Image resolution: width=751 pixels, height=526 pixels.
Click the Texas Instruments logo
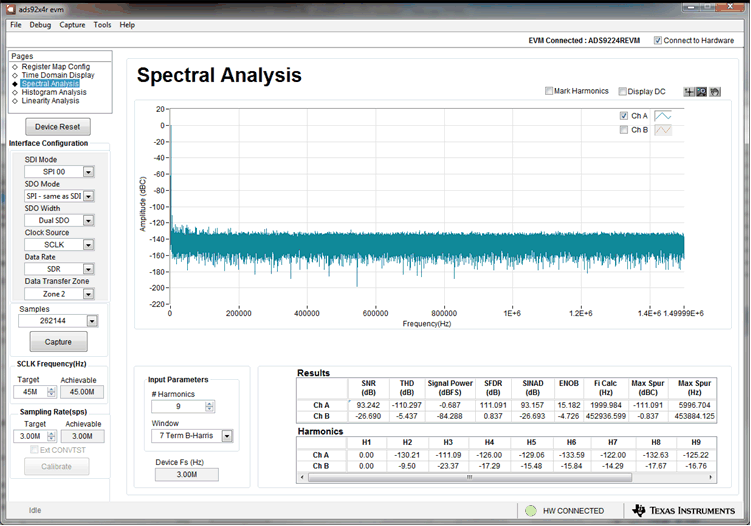coord(684,510)
